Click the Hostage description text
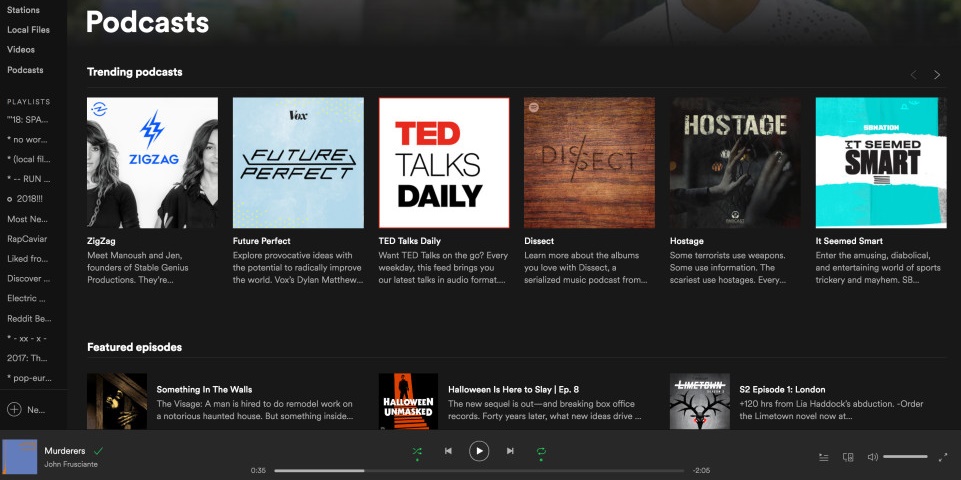Image resolution: width=961 pixels, height=480 pixels. pos(727,267)
